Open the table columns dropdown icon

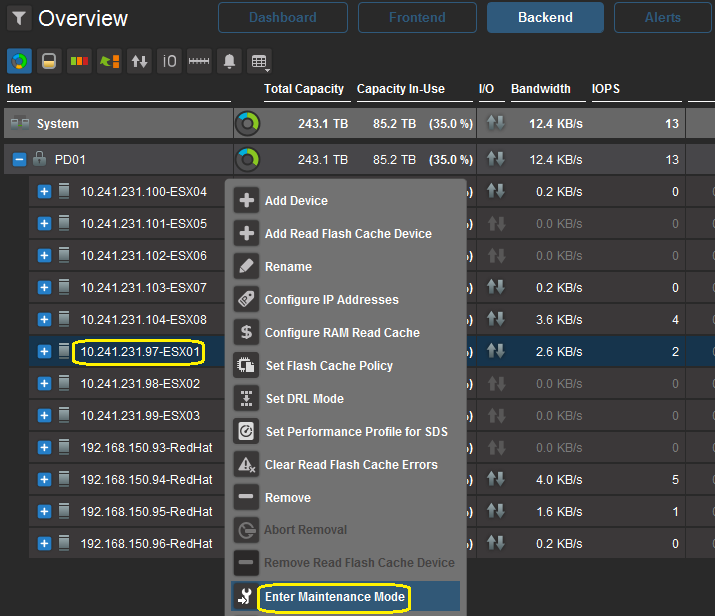[260, 62]
